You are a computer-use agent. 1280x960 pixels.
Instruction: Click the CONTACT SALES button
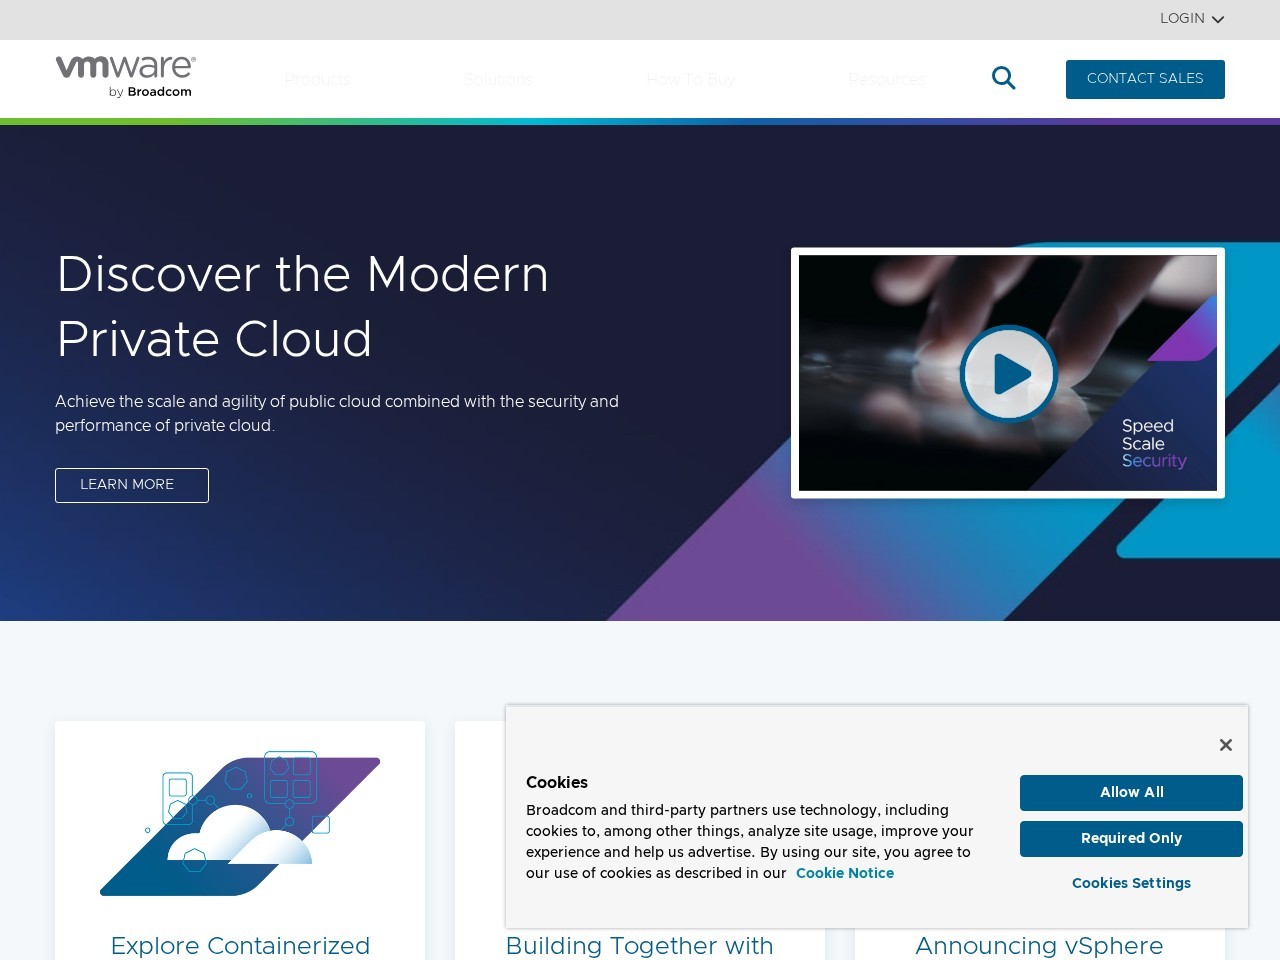[x=1145, y=79]
